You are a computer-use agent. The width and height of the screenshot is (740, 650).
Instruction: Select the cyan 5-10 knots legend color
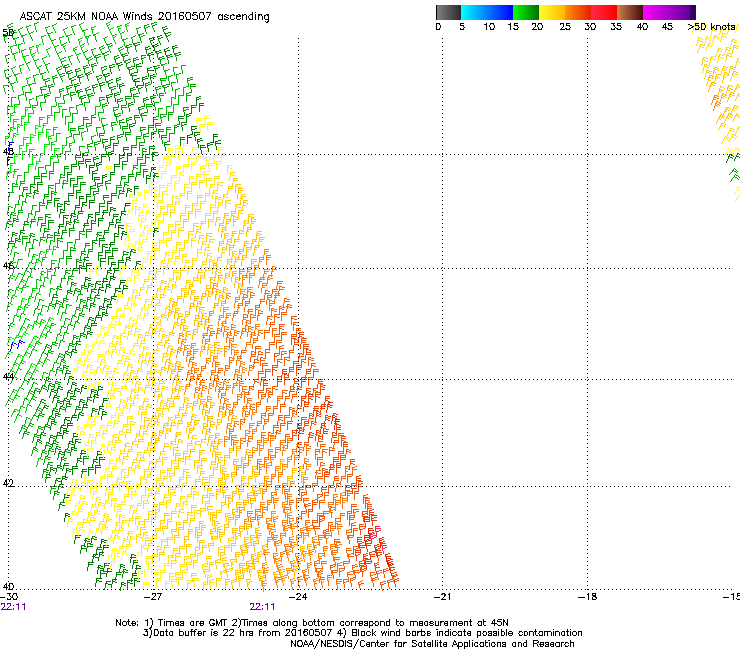474,12
